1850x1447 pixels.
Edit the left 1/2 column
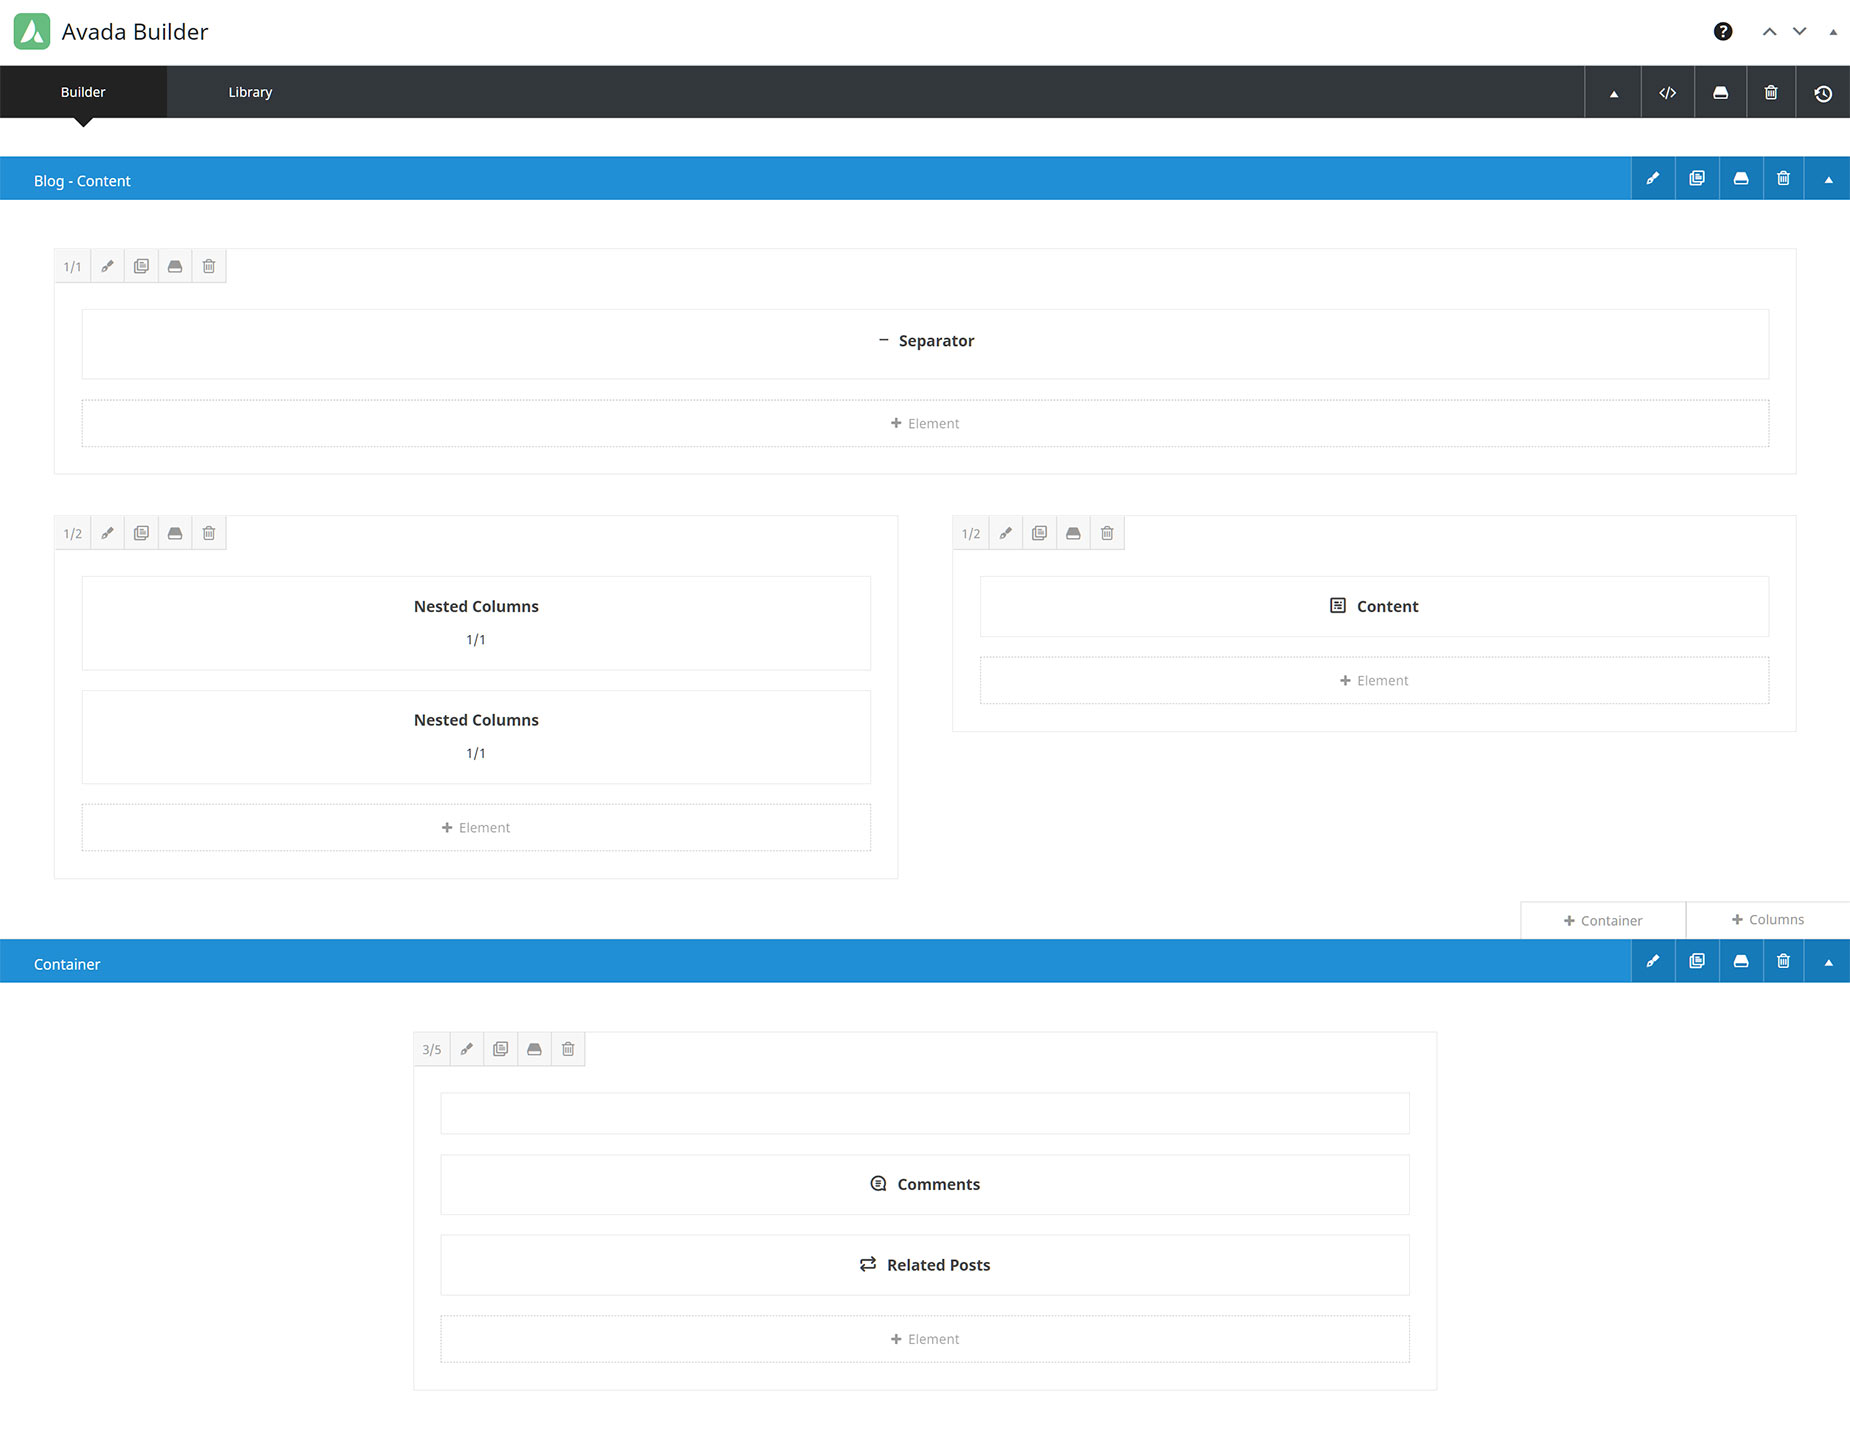[x=107, y=534]
